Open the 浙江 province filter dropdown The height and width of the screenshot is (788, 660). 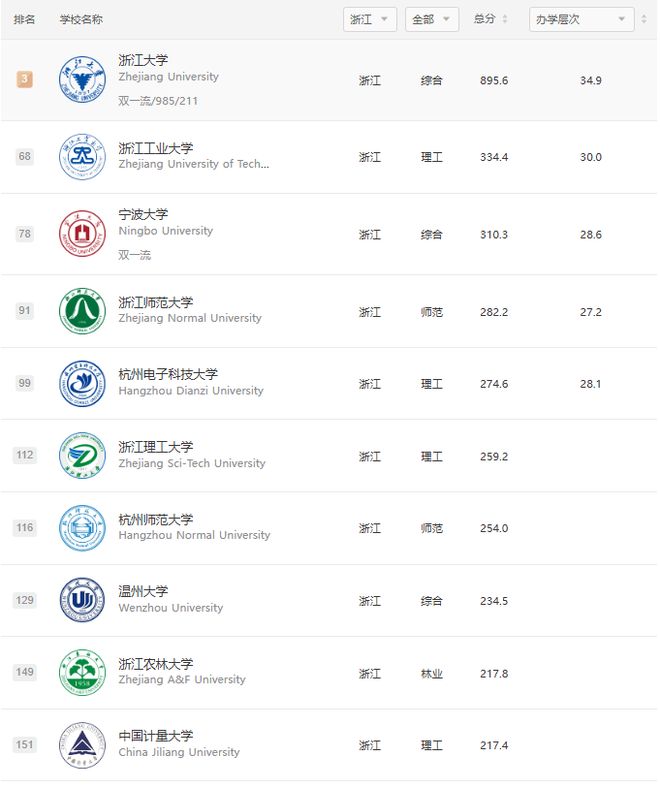[x=370, y=20]
